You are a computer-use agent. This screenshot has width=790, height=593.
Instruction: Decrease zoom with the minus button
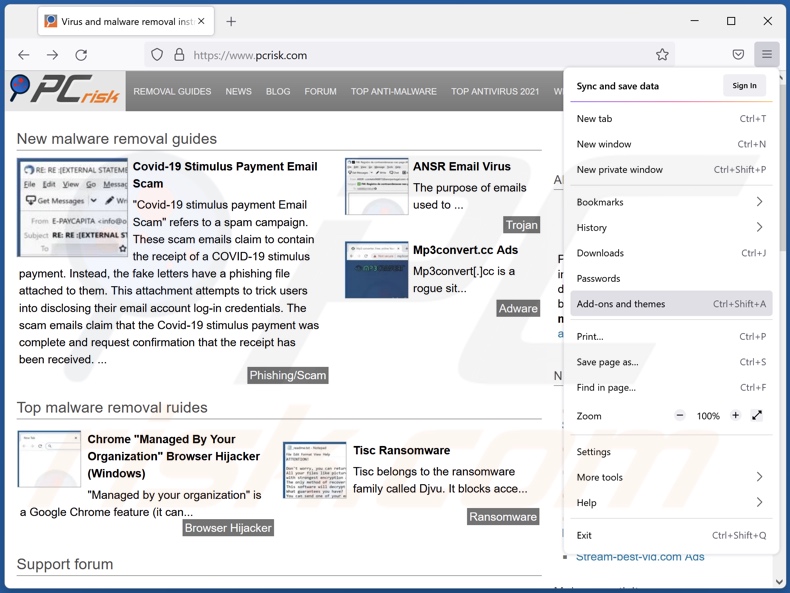click(680, 415)
